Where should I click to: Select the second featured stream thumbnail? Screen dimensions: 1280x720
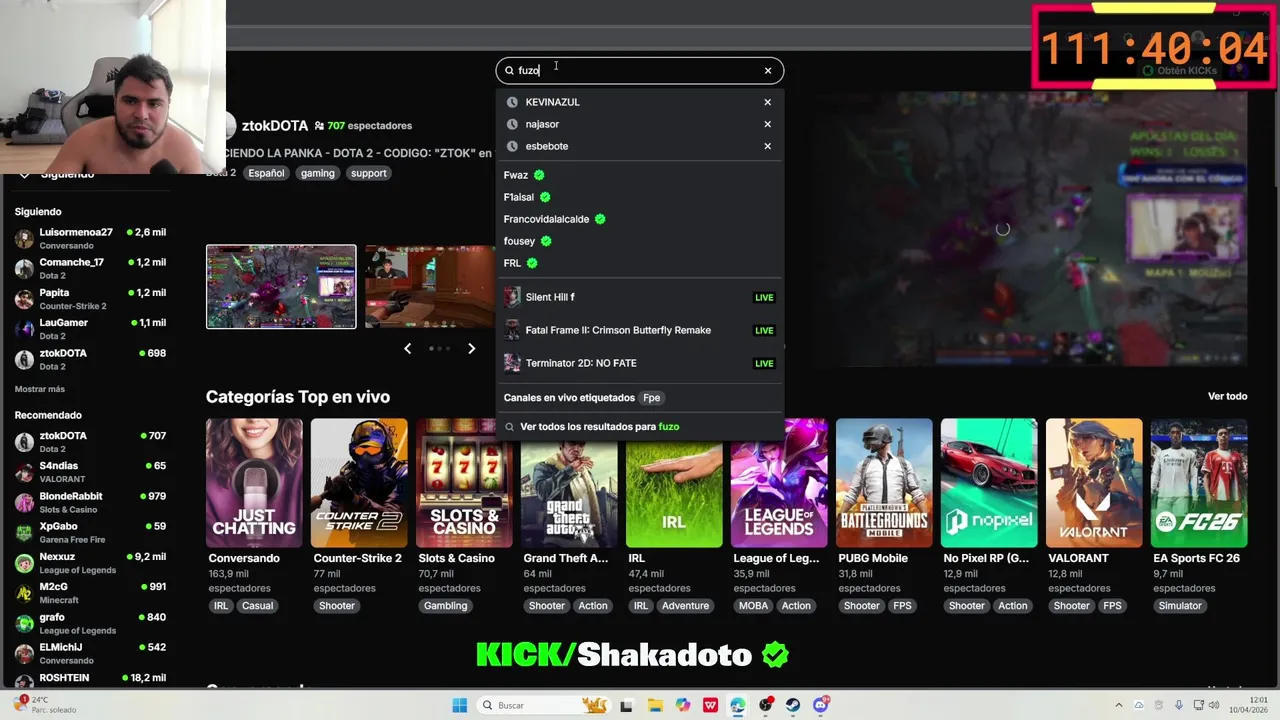(430, 286)
